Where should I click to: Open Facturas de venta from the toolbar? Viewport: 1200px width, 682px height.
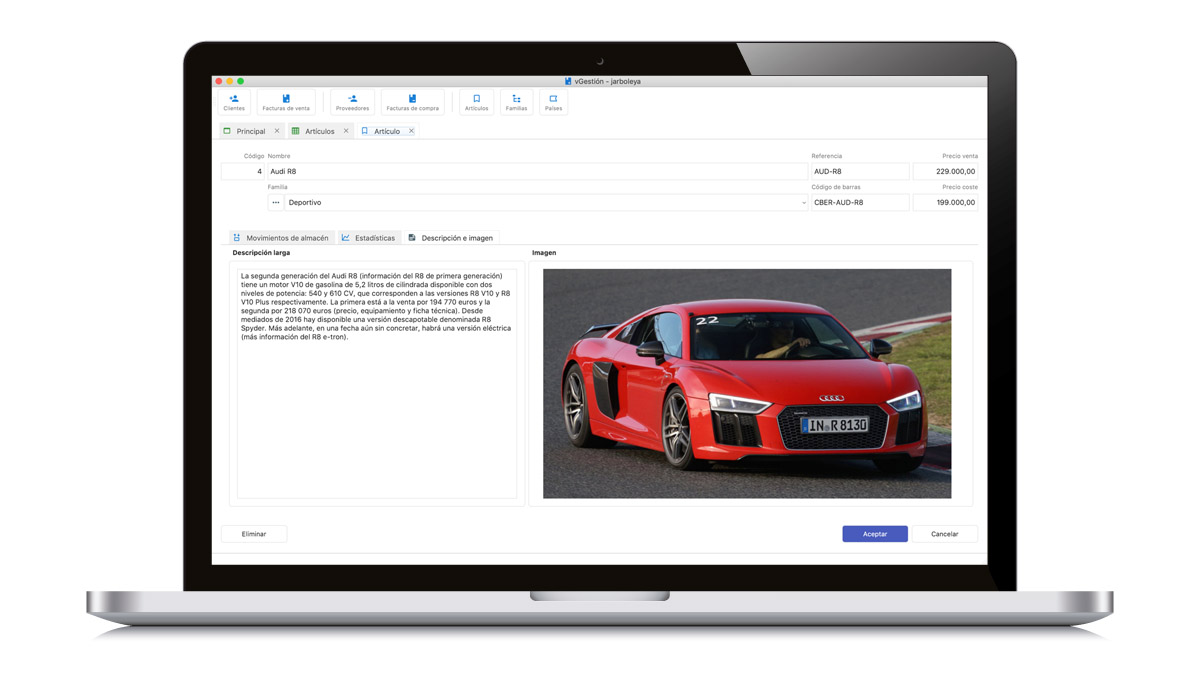point(286,102)
